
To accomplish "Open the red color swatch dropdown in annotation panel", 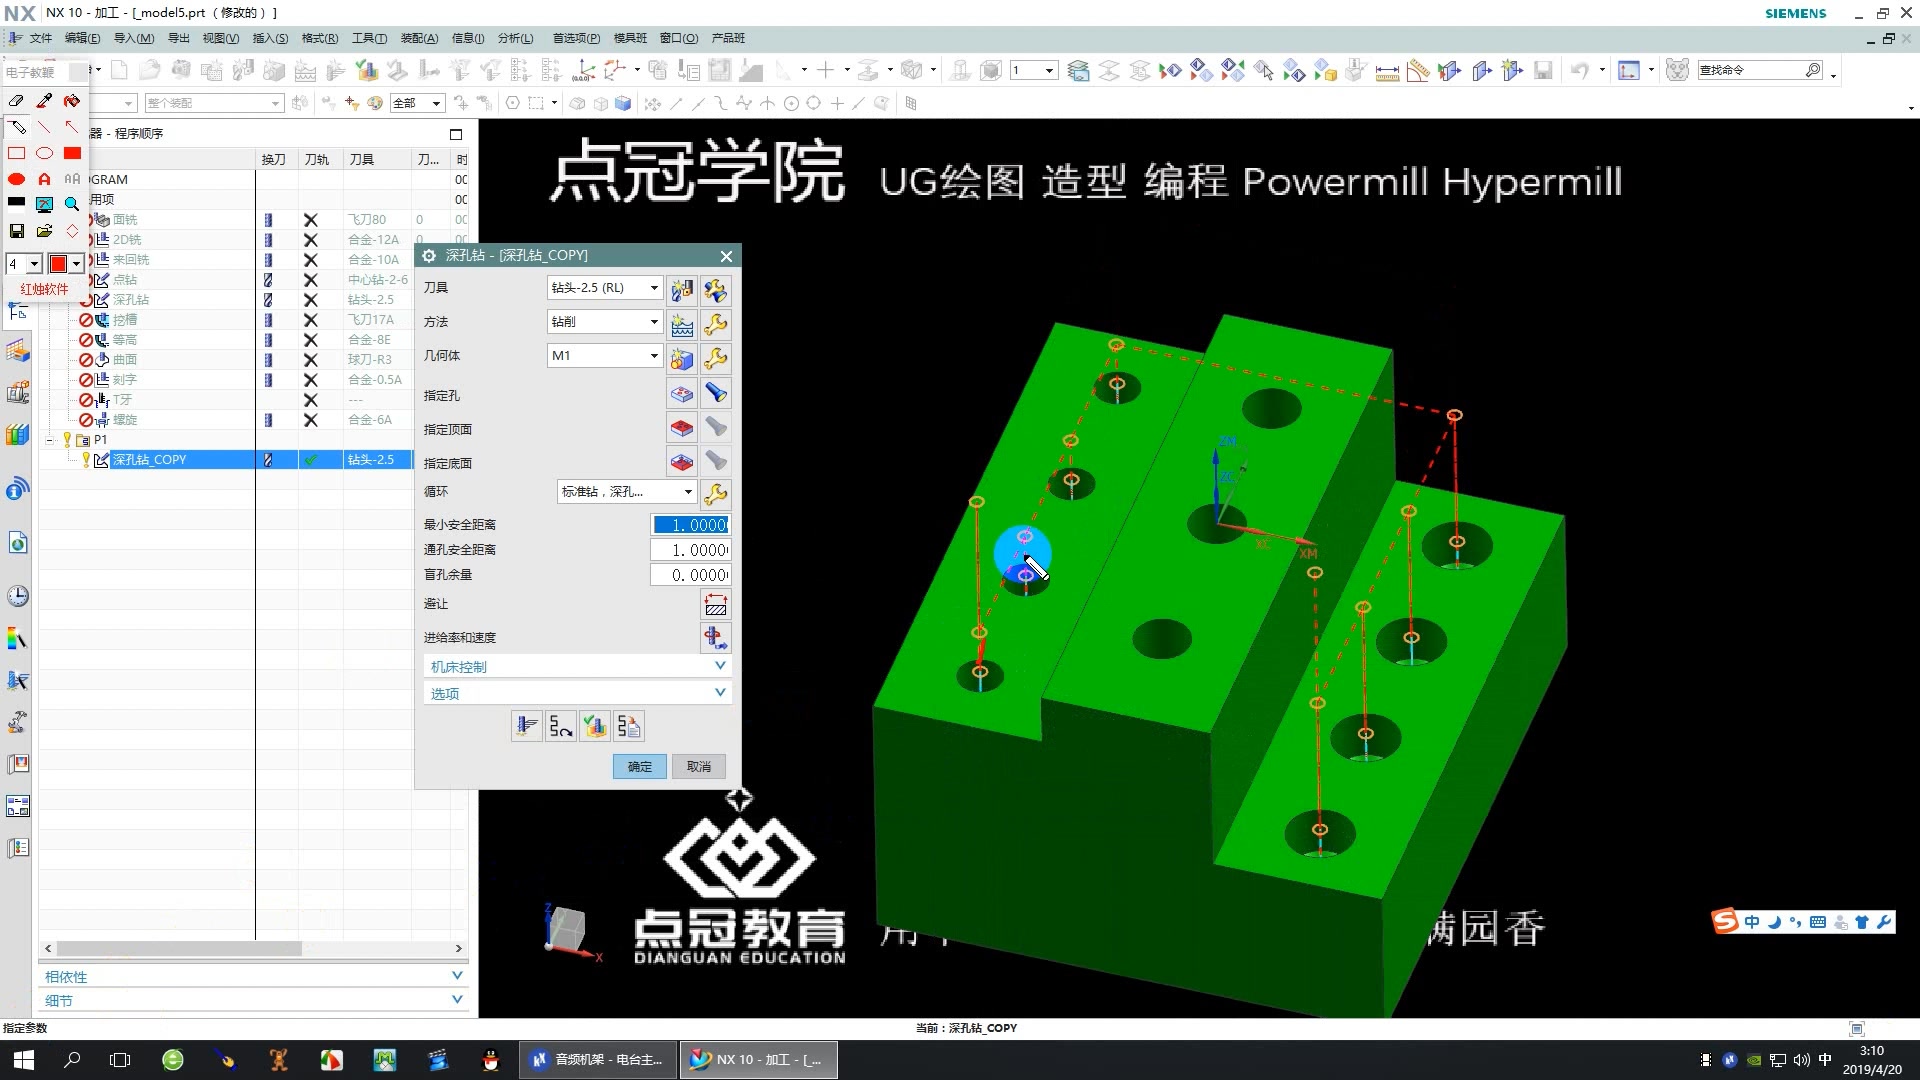I will tap(76, 264).
